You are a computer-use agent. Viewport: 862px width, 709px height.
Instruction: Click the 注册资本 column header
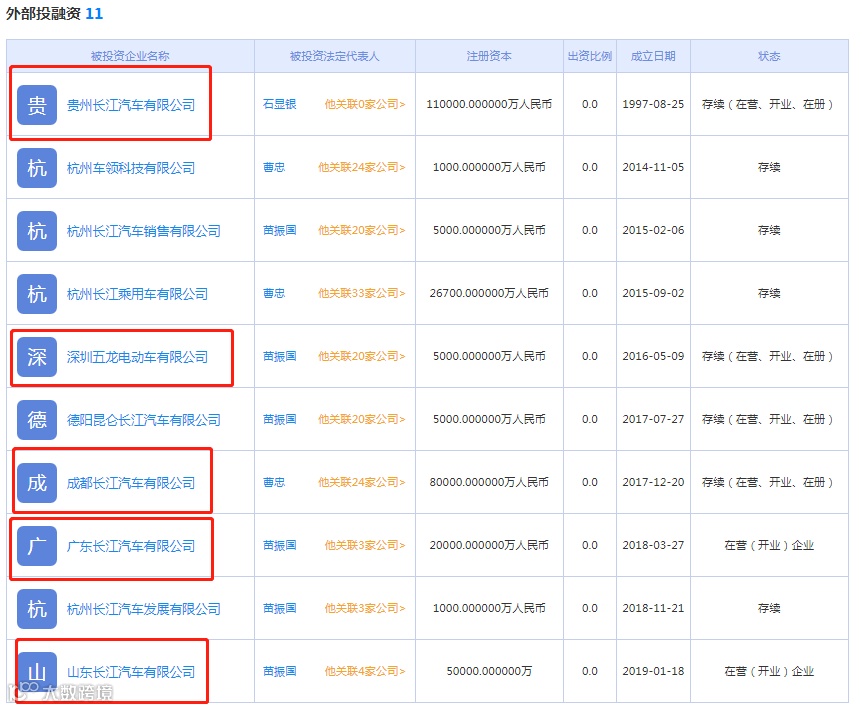point(489,56)
